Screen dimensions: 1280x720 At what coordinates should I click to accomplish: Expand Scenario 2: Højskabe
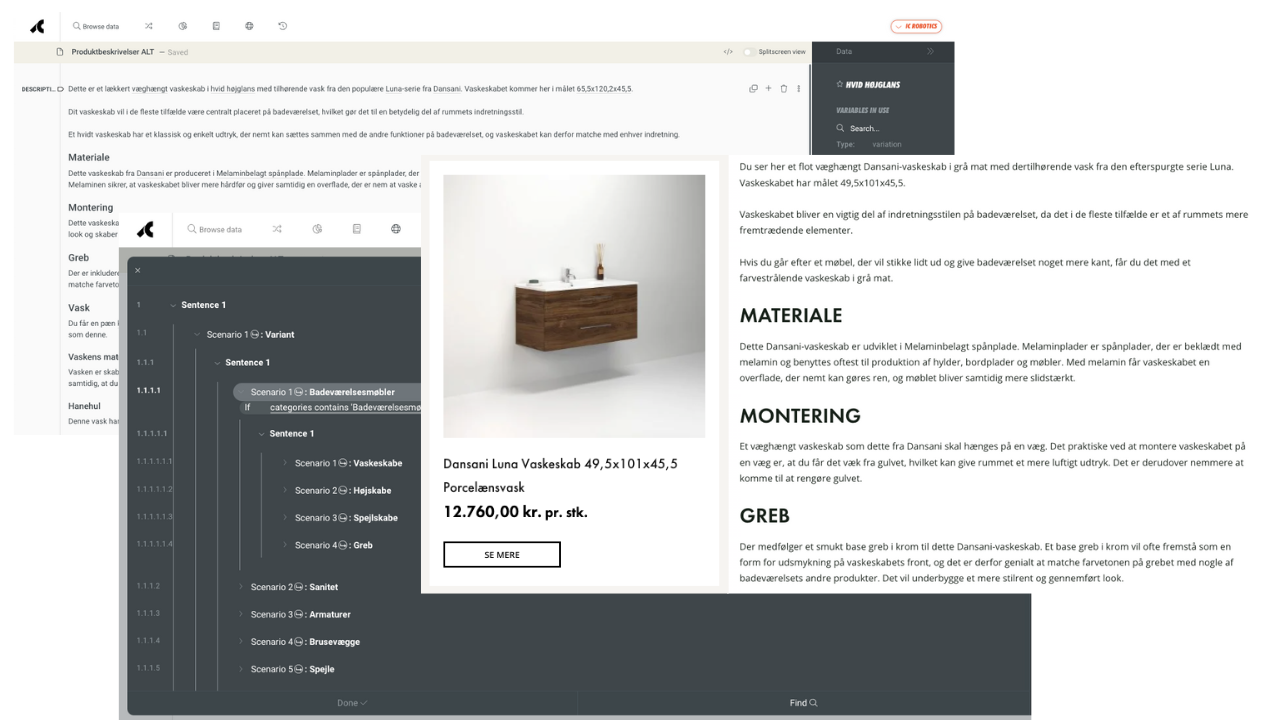click(x=284, y=491)
